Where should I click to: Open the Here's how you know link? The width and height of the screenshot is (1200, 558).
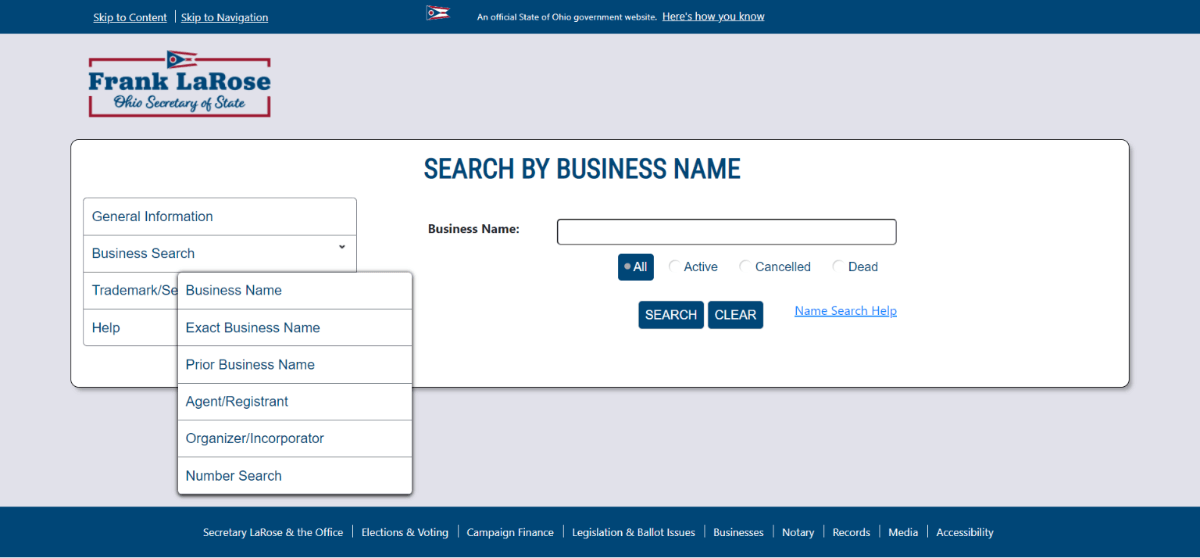click(x=713, y=17)
